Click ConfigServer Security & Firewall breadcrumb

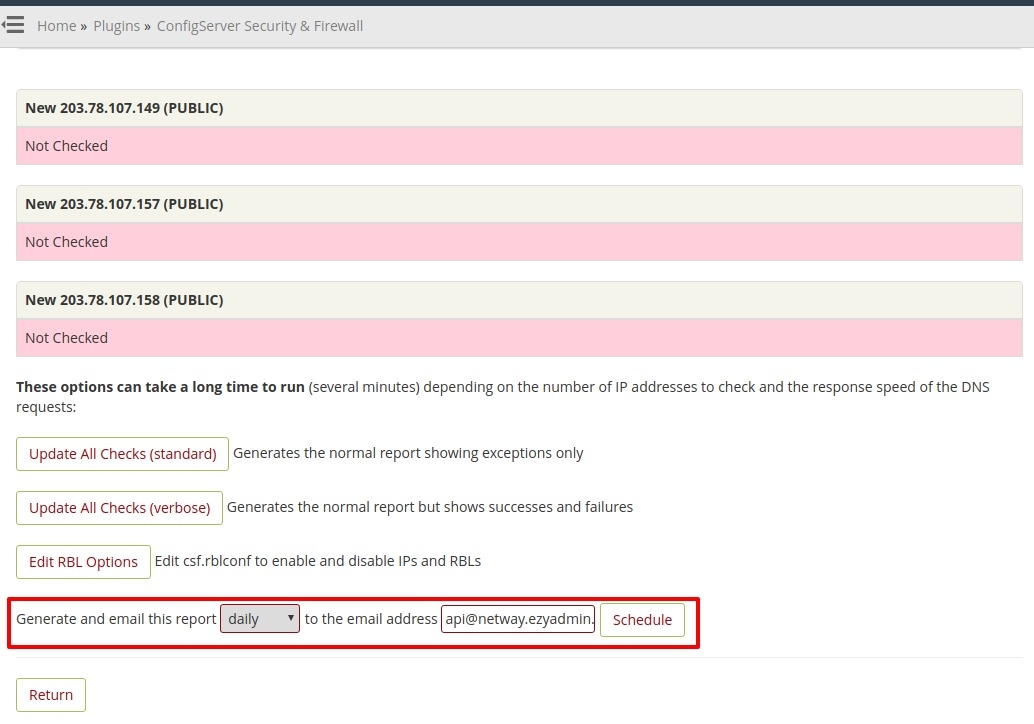click(x=260, y=26)
